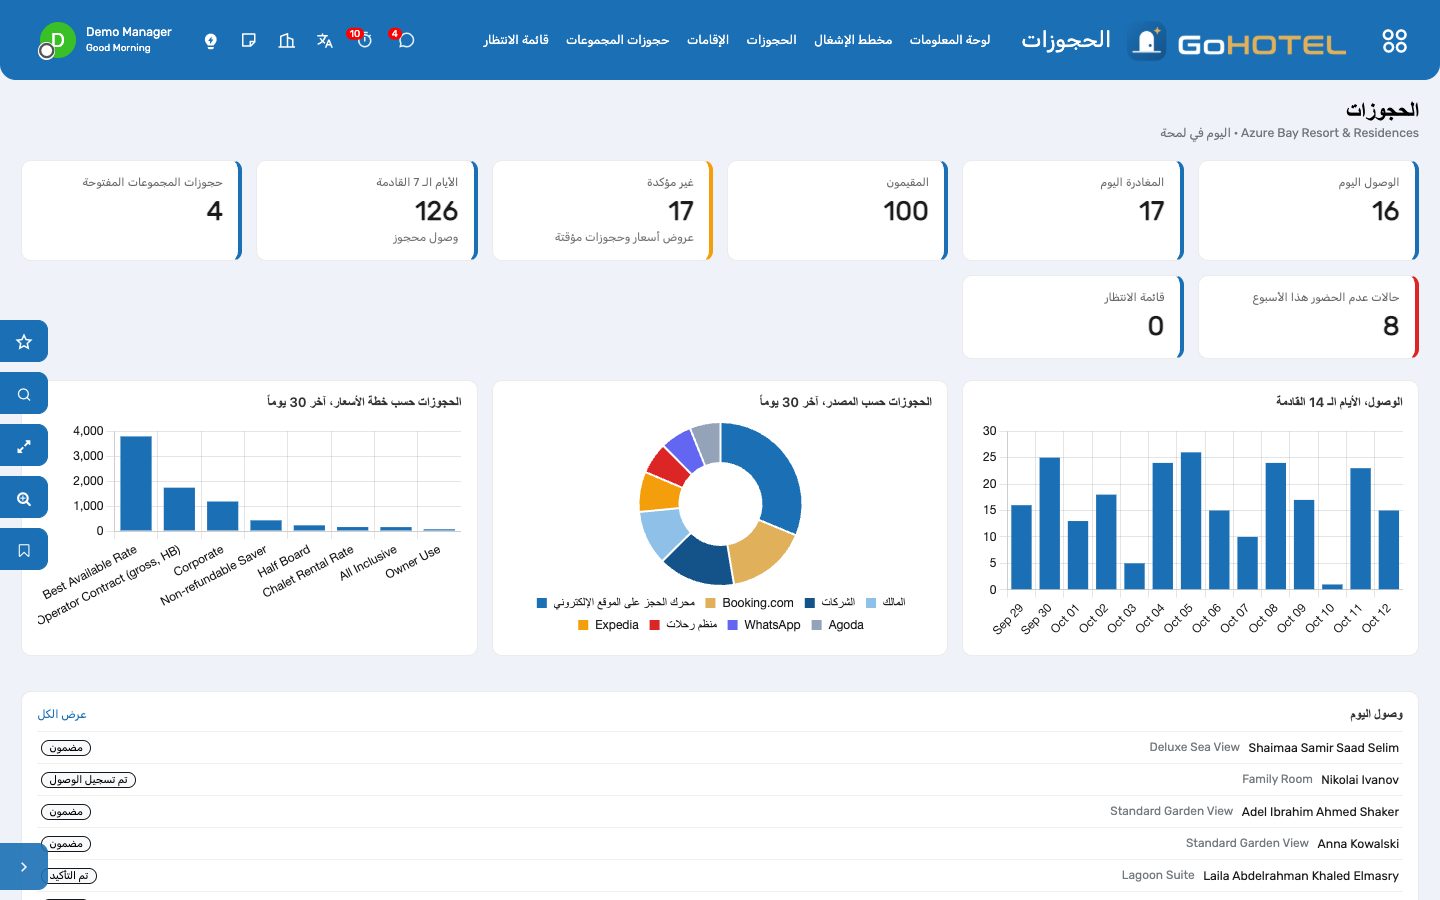Click the Oct 05 bar in arrivals chart
This screenshot has height=900, width=1440.
pyautogui.click(x=1191, y=521)
